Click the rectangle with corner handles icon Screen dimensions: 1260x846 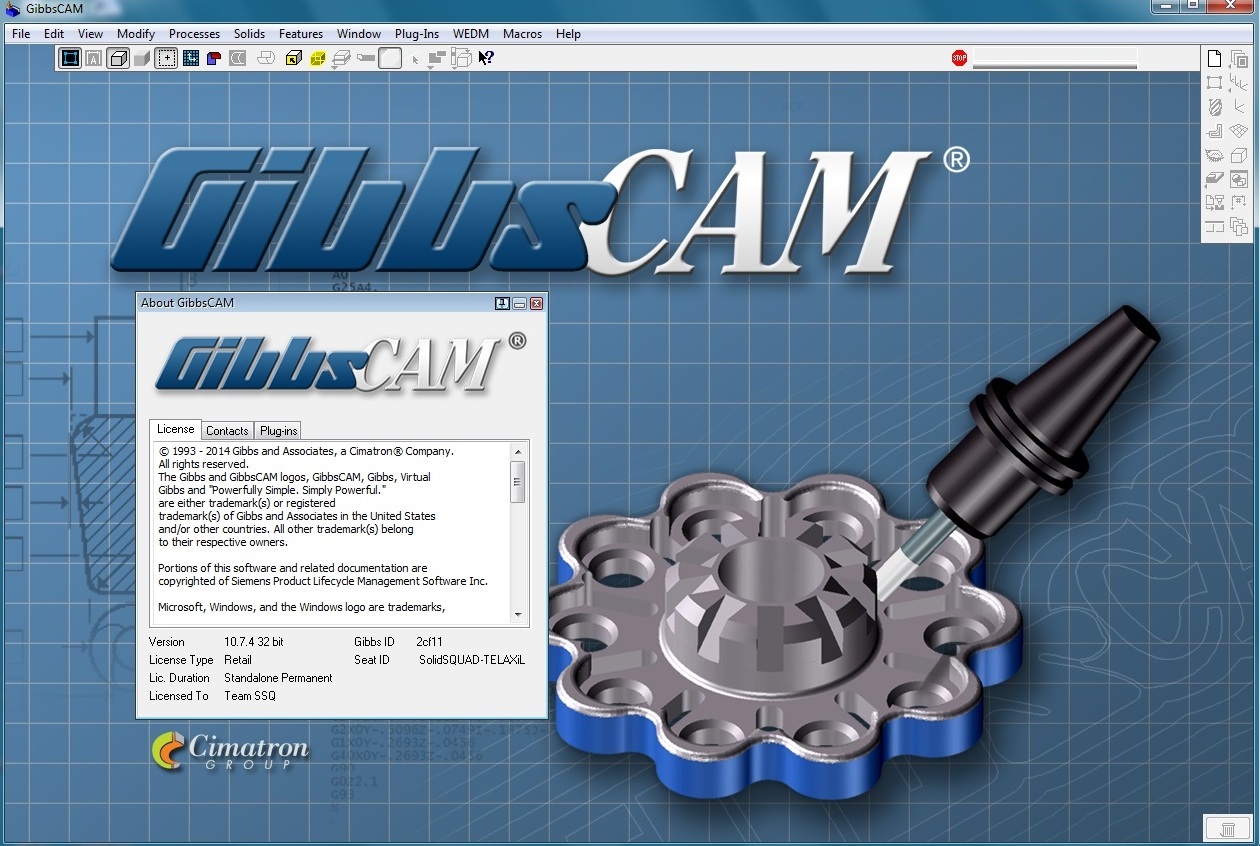[x=1214, y=83]
